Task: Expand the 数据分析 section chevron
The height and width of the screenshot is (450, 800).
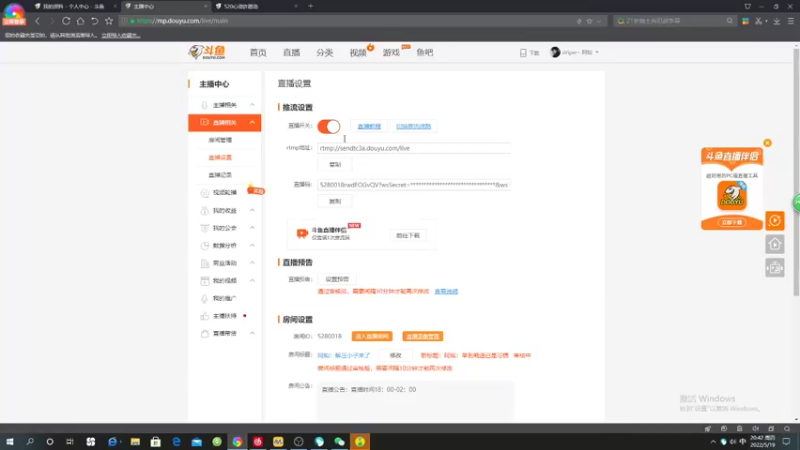Action: pos(252,245)
